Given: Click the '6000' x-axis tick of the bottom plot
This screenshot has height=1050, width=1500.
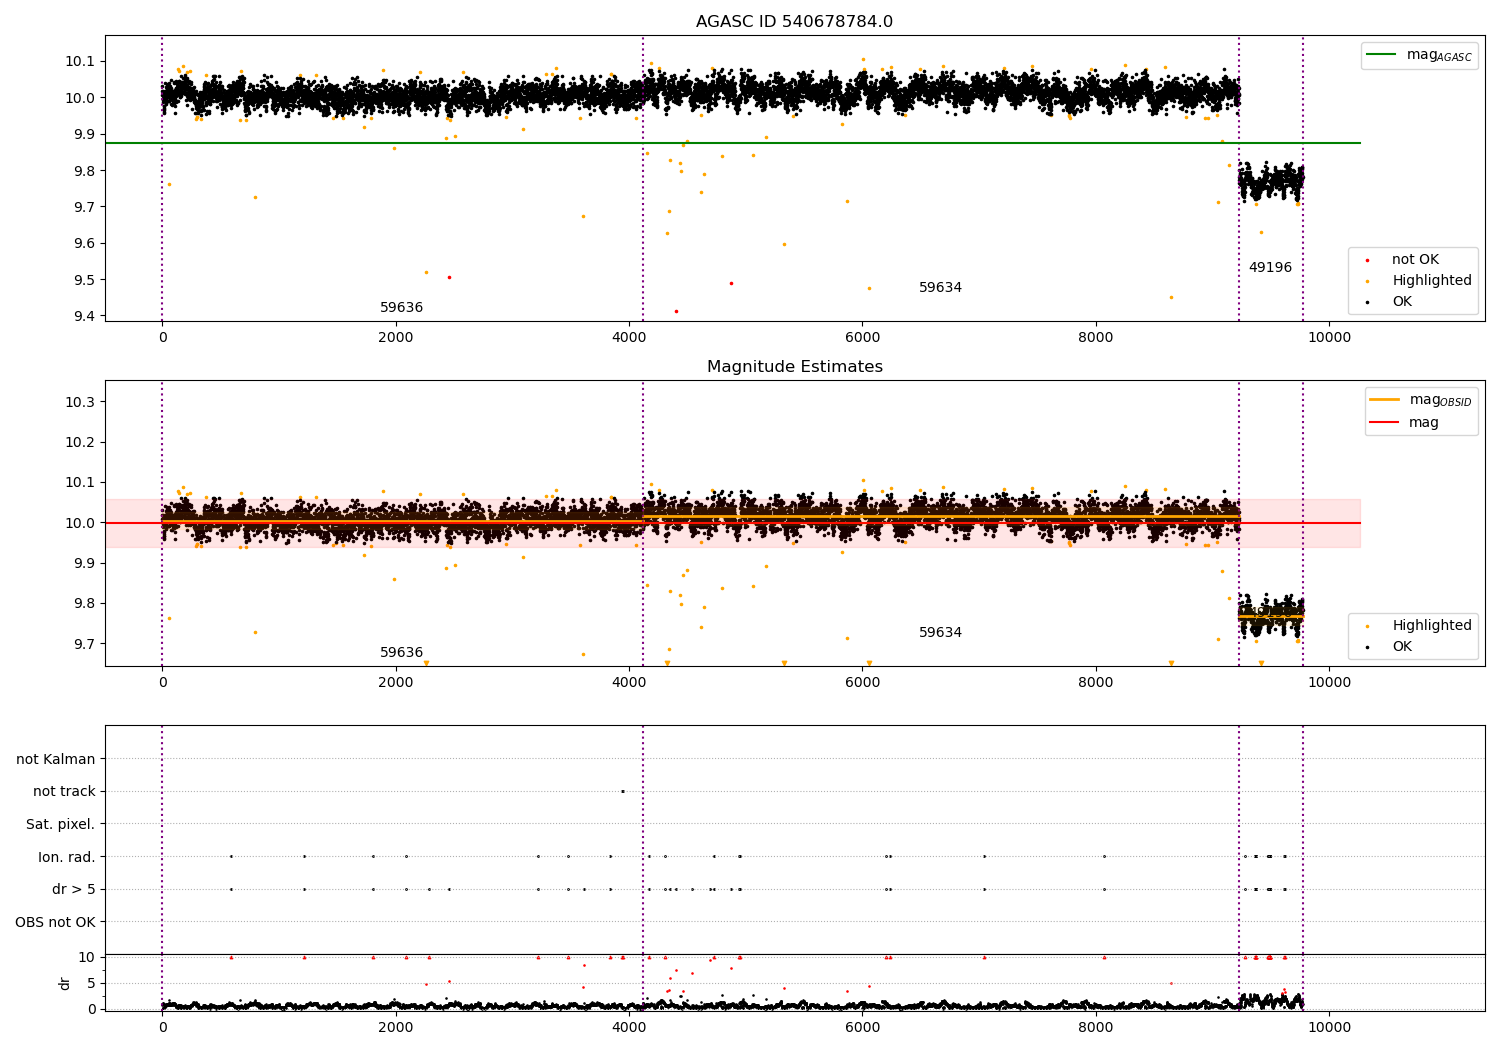Looking at the screenshot, I should 862,1028.
